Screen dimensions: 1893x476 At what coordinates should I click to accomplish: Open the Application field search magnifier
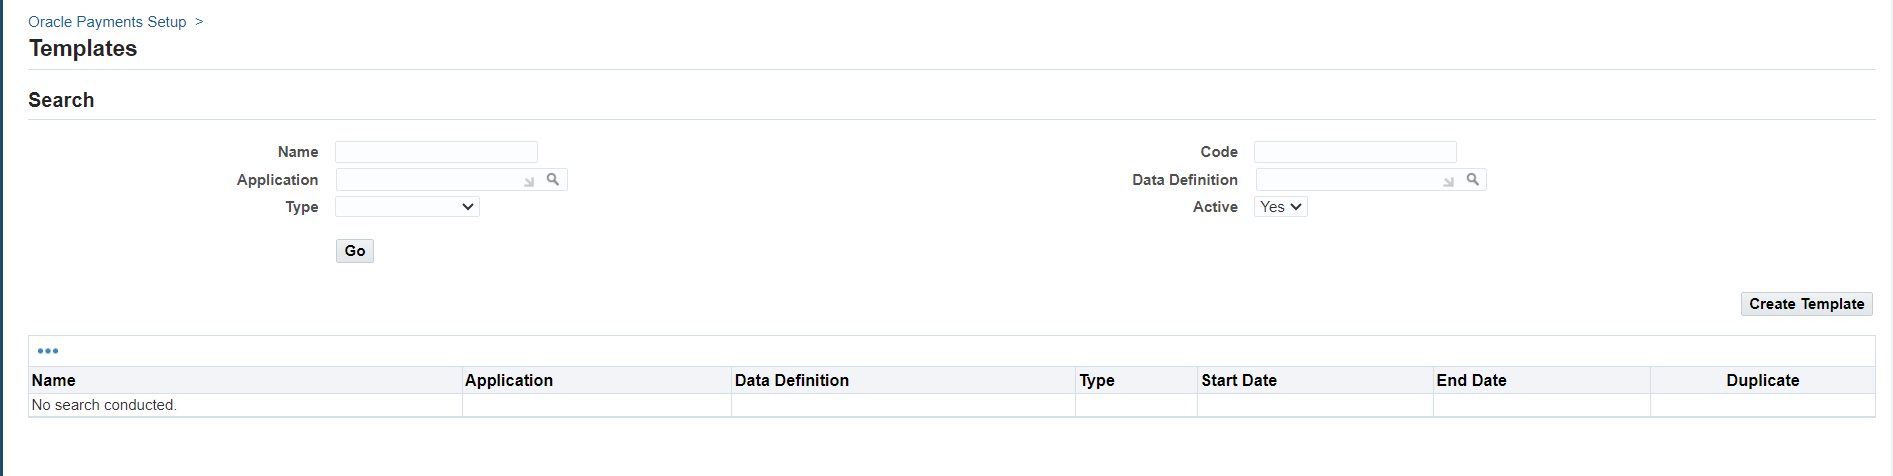(x=553, y=179)
